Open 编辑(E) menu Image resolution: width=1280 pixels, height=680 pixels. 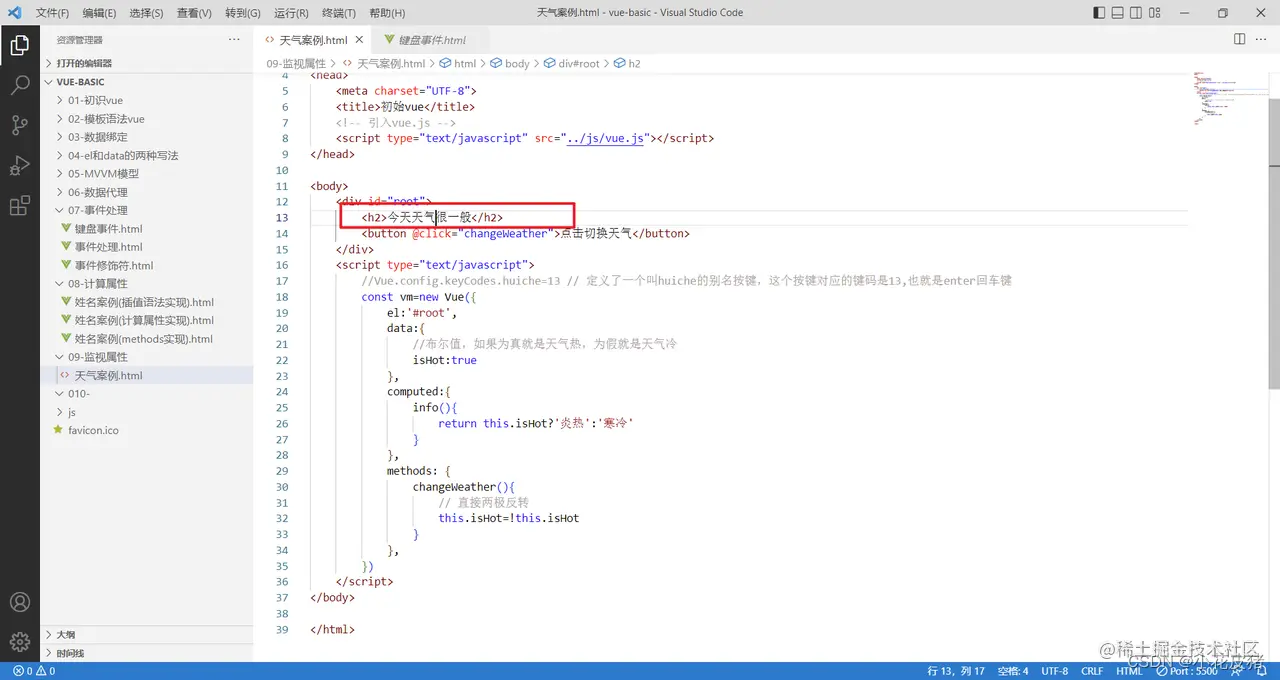(x=99, y=13)
